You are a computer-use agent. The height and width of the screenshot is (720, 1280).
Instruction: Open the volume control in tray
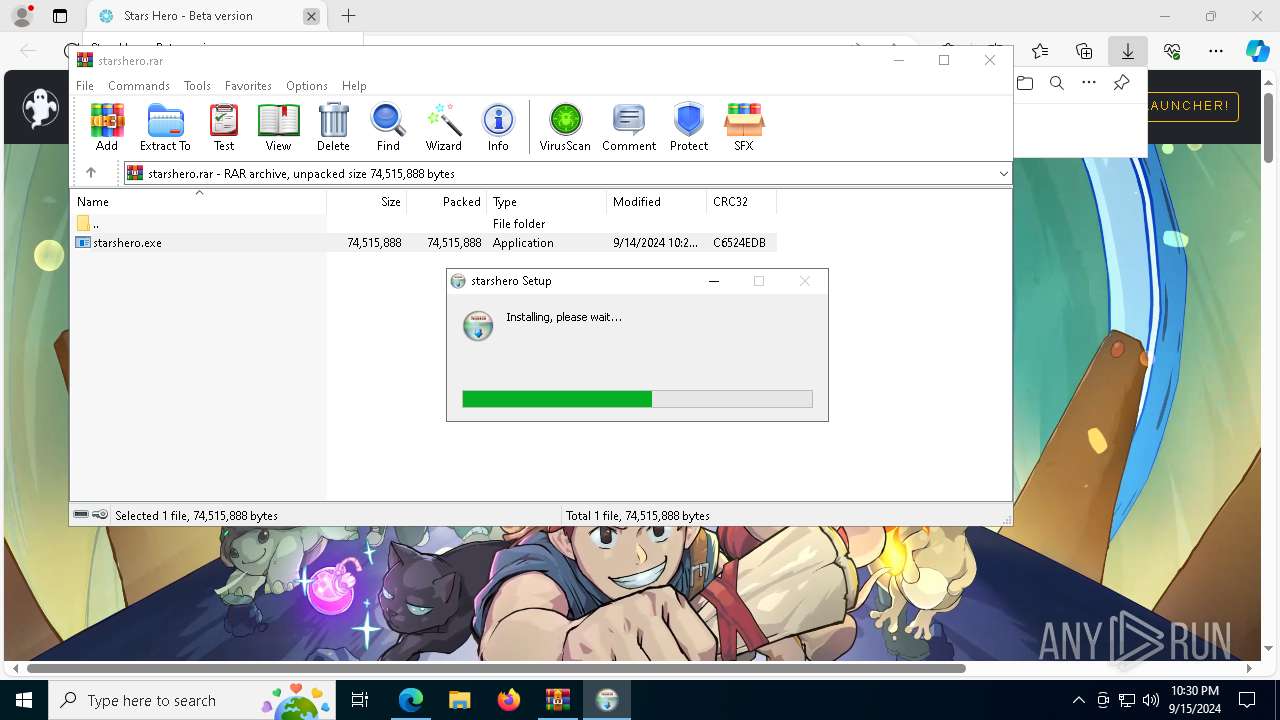tap(1151, 700)
